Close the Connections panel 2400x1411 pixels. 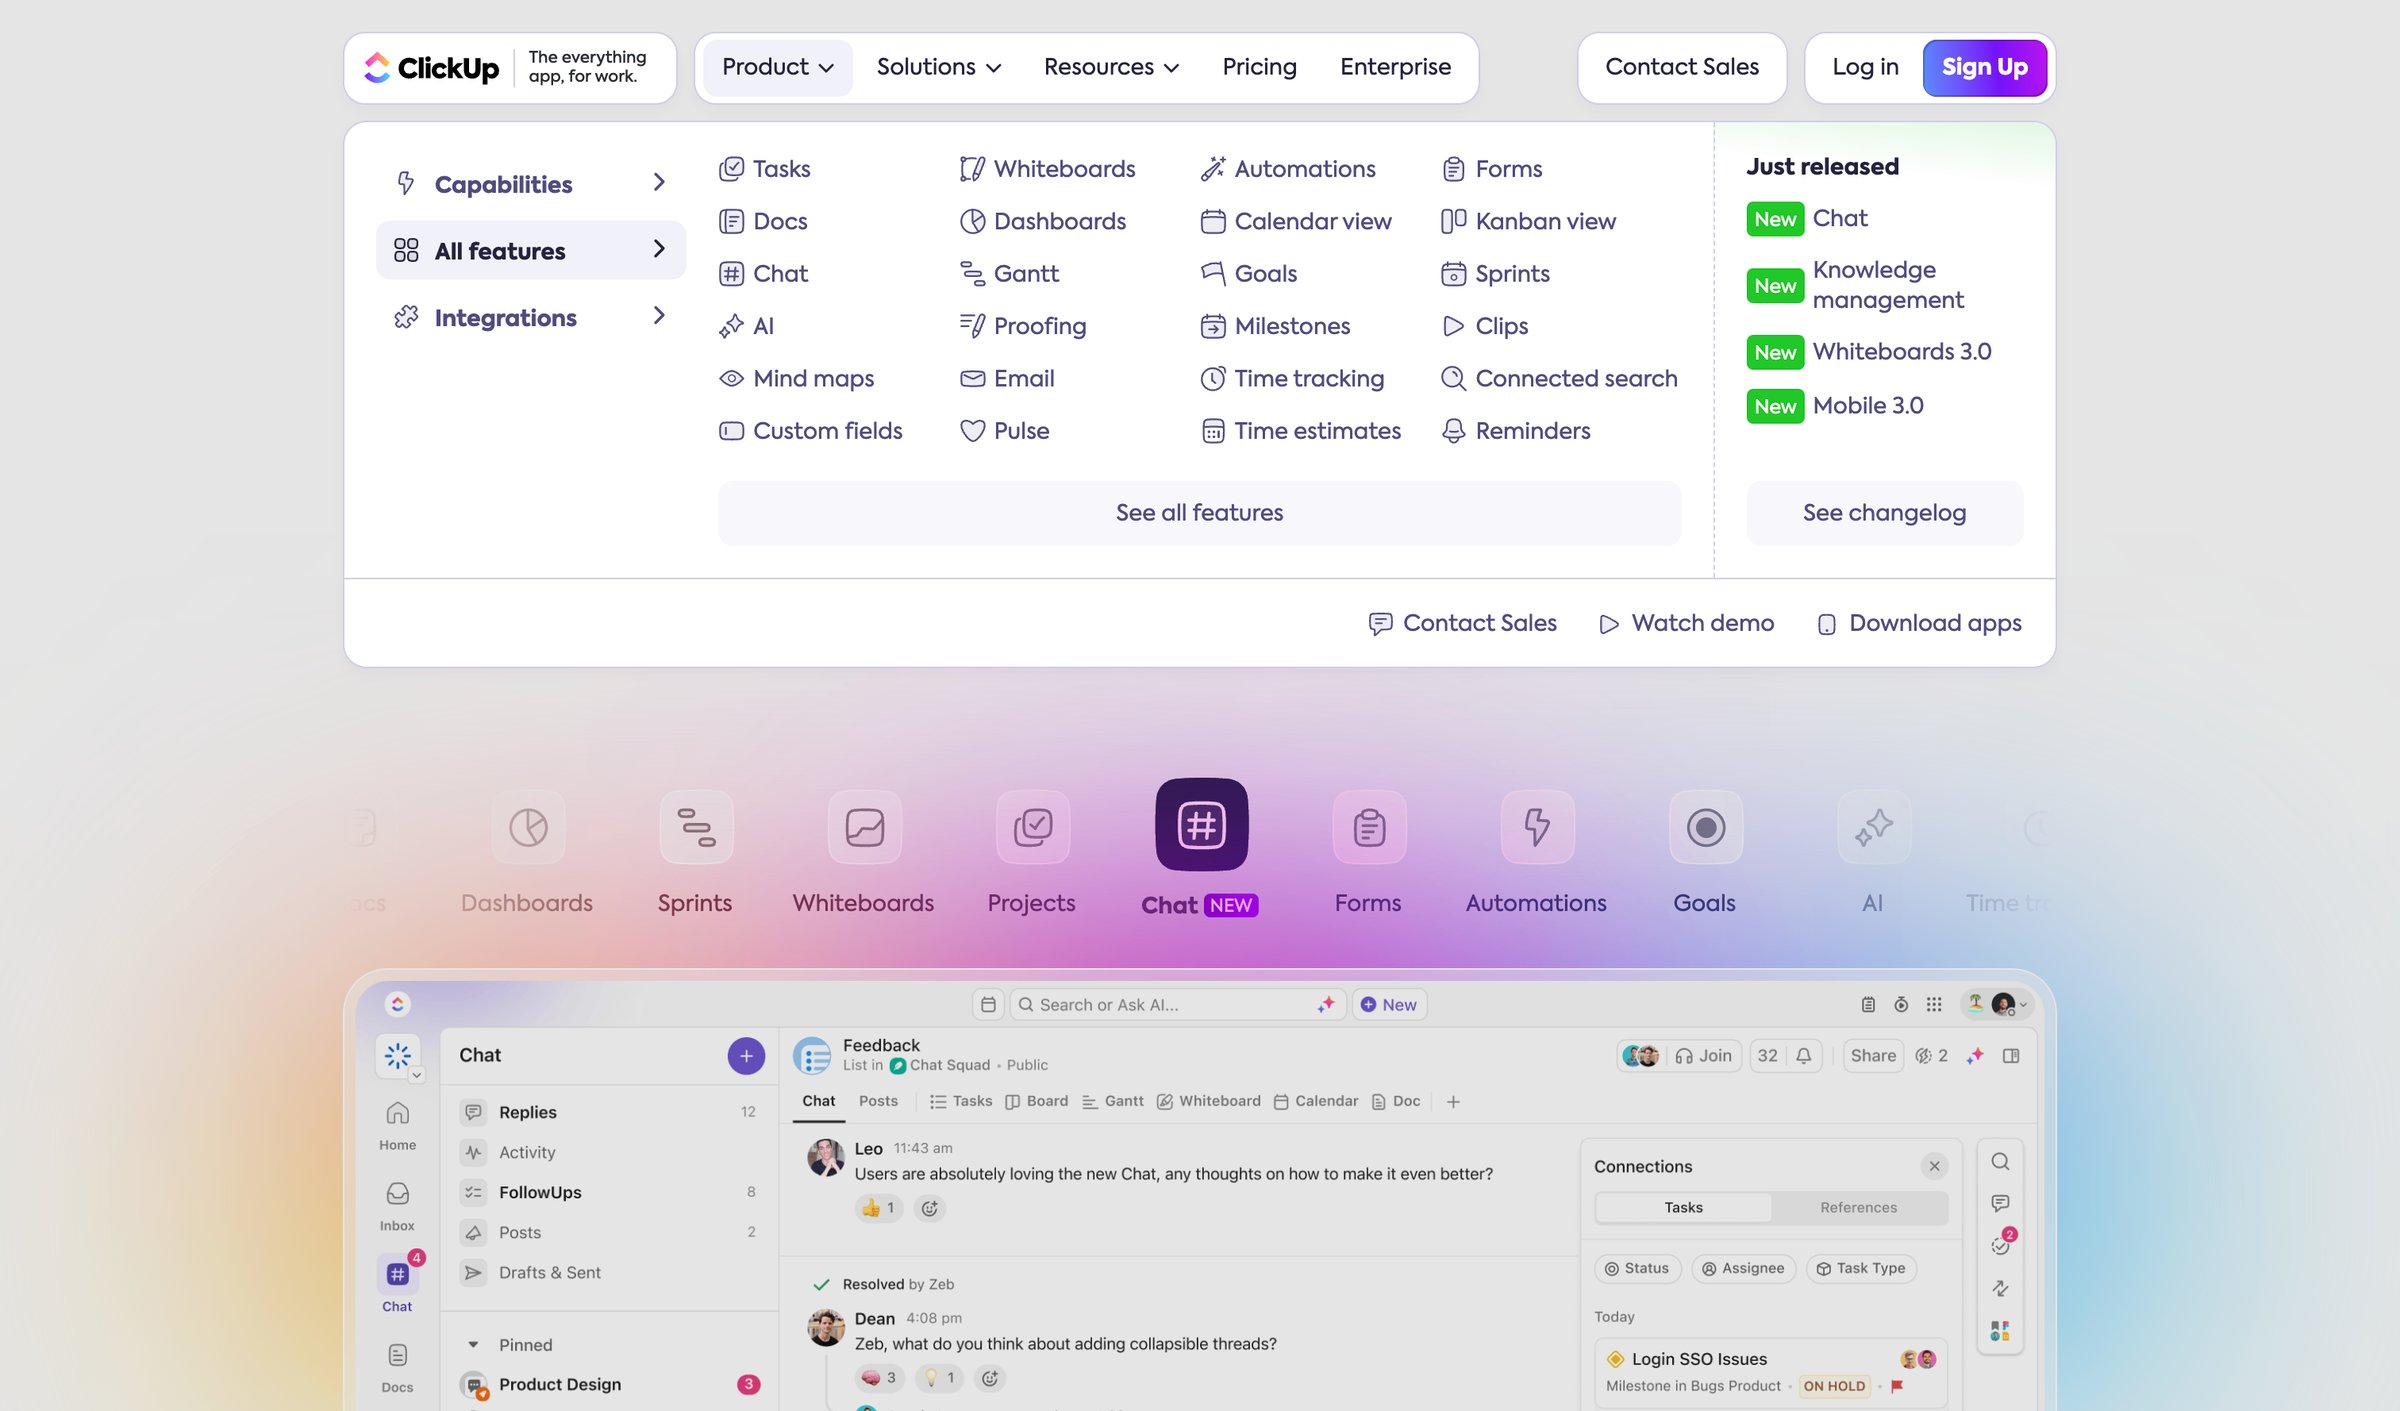pos(1934,1166)
